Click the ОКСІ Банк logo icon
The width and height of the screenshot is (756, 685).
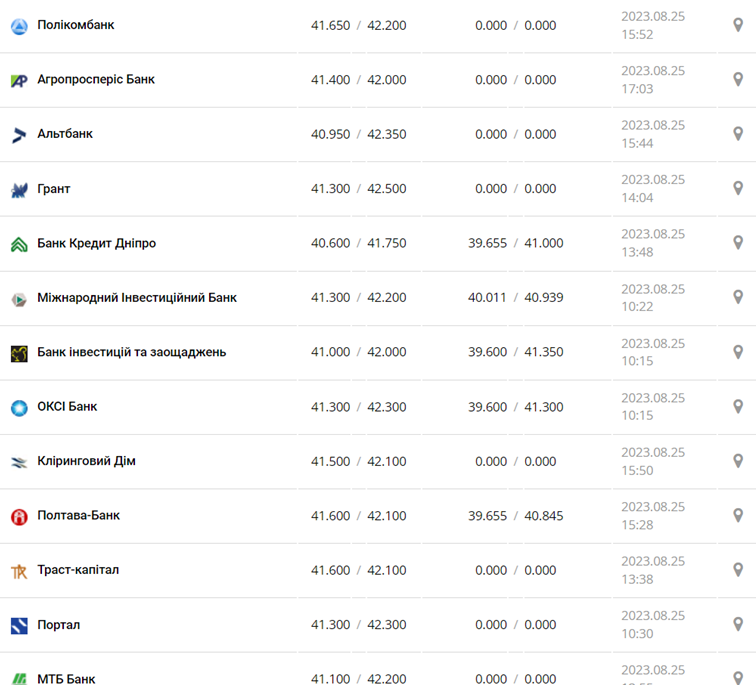click(19, 408)
